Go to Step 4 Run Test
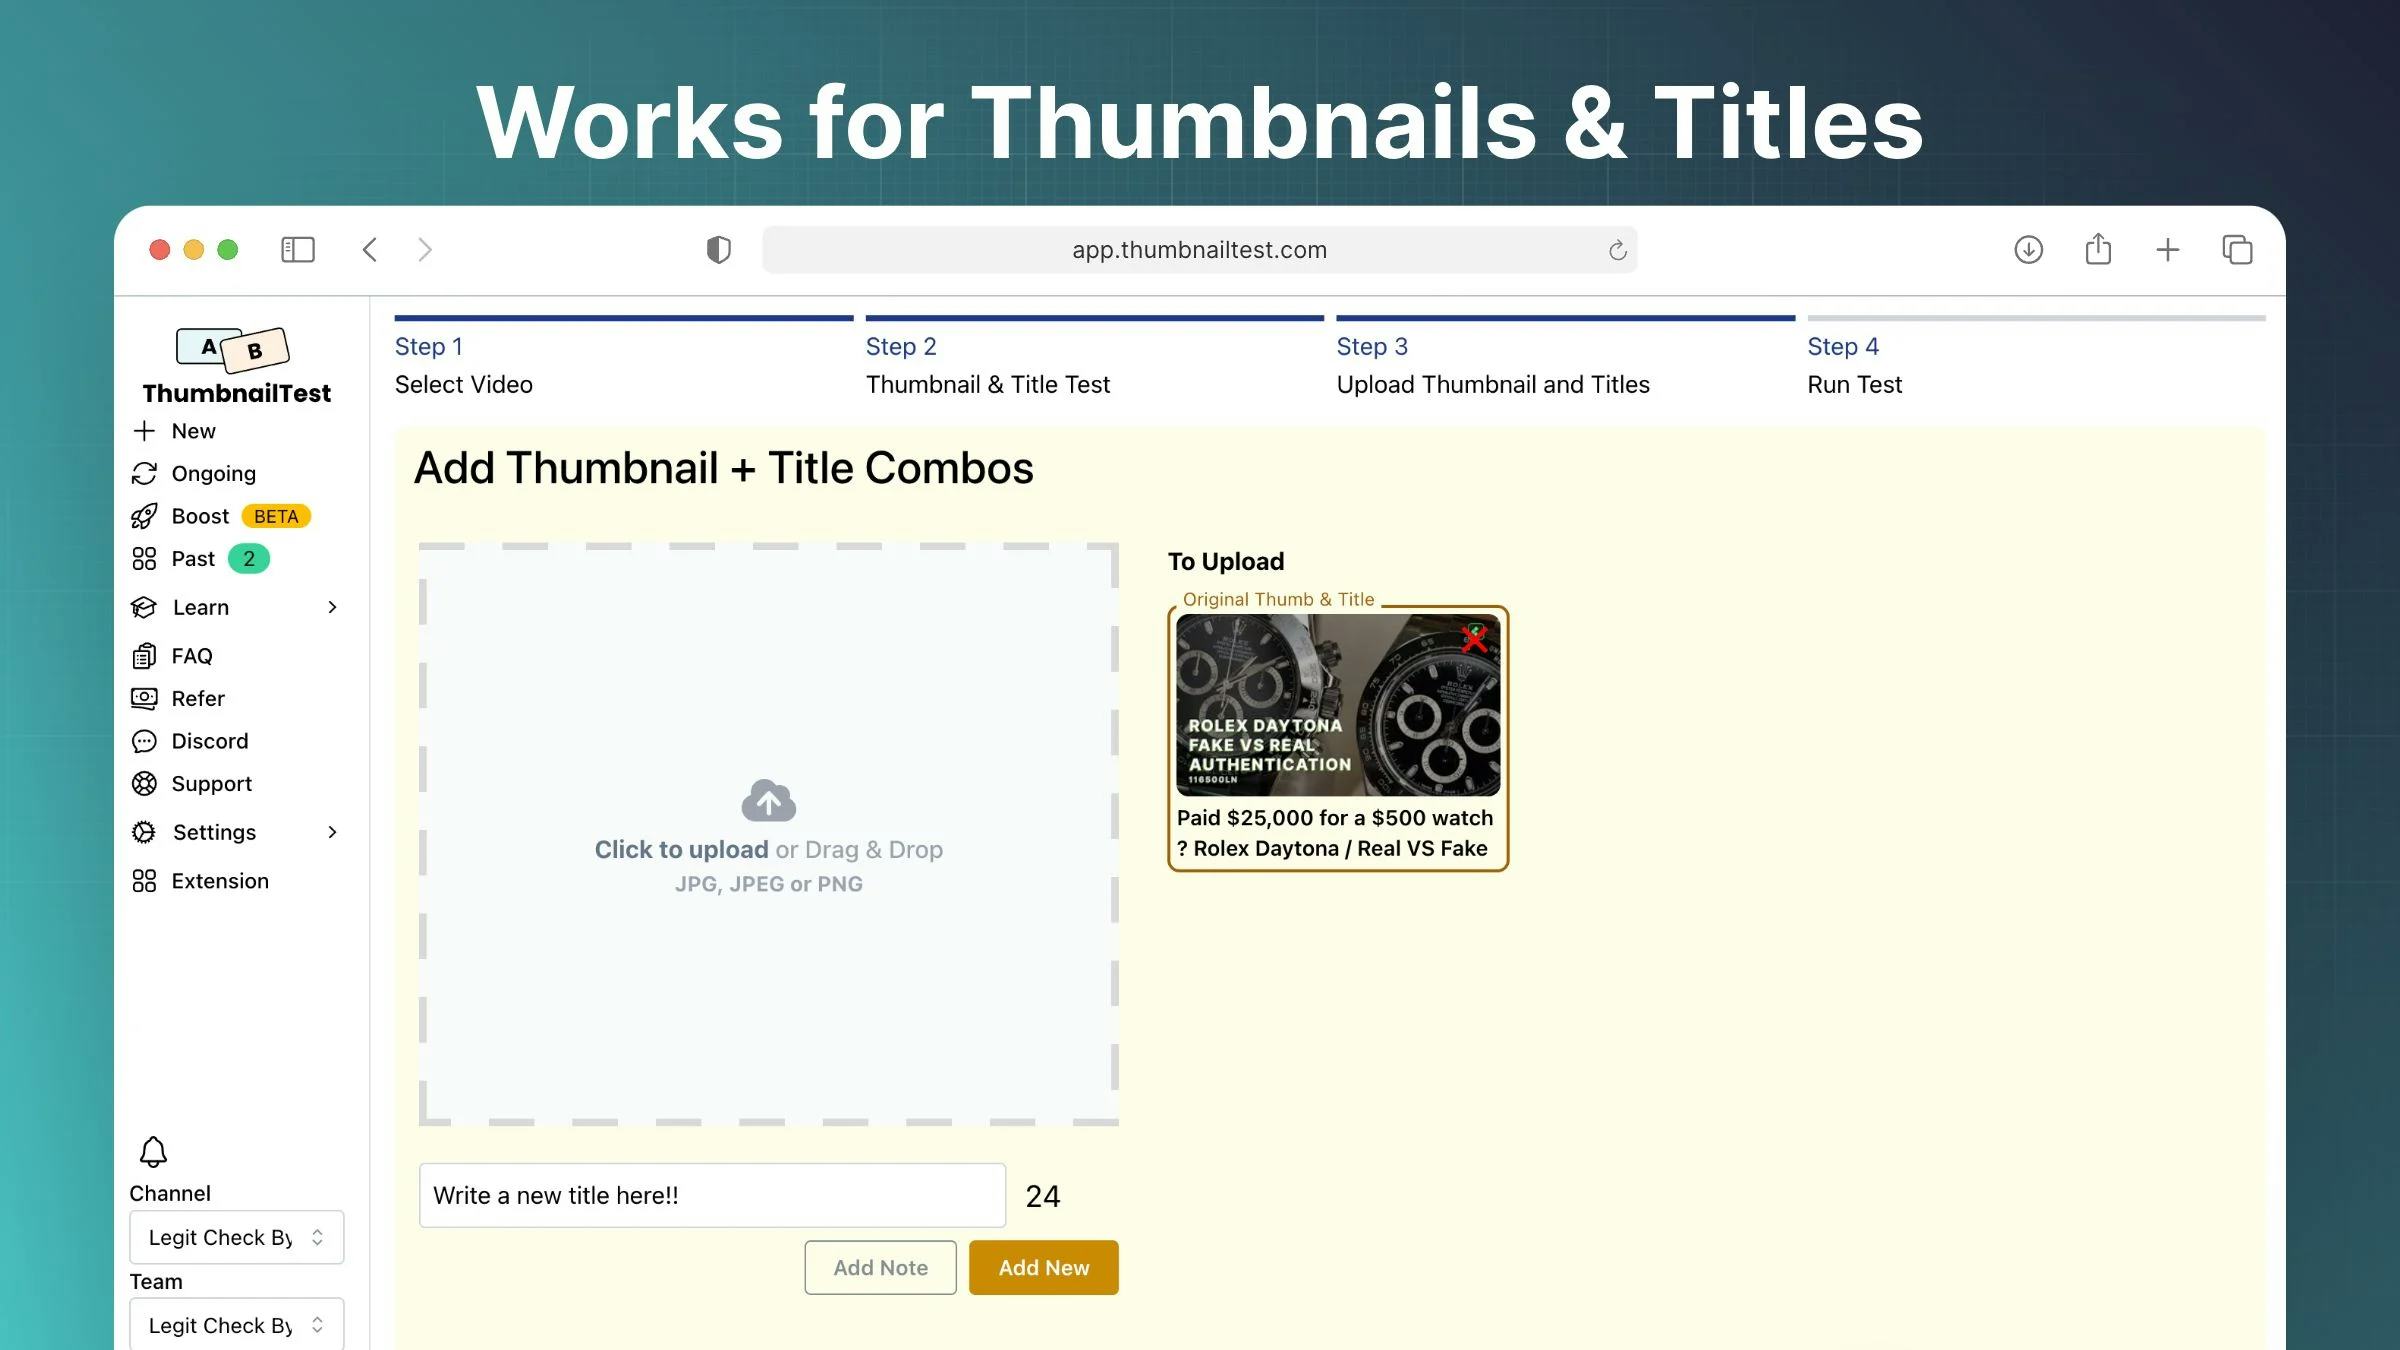Image resolution: width=2400 pixels, height=1350 pixels. (x=1854, y=384)
